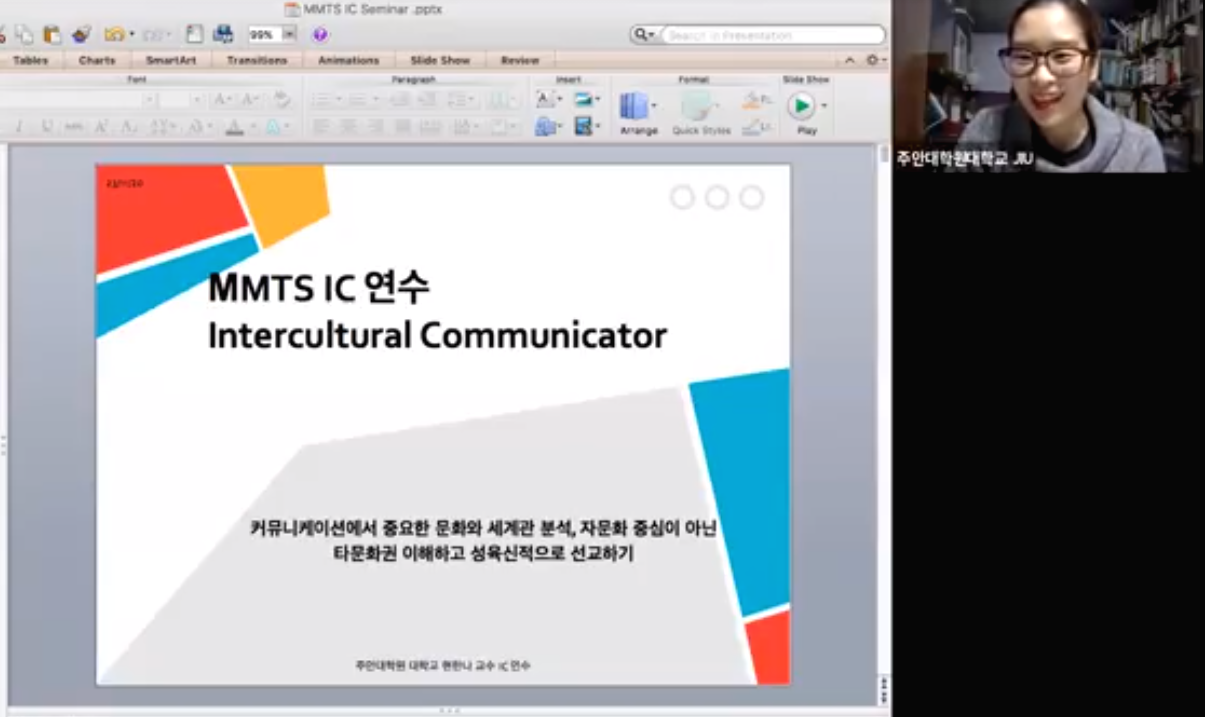Click the Copy icon in toolbar
1205x717 pixels.
(x=23, y=34)
